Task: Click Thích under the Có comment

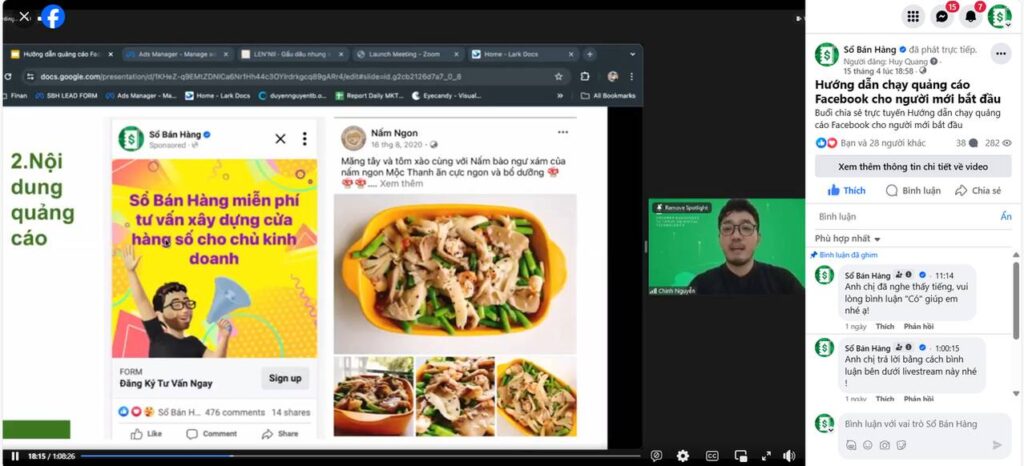Action: point(884,326)
